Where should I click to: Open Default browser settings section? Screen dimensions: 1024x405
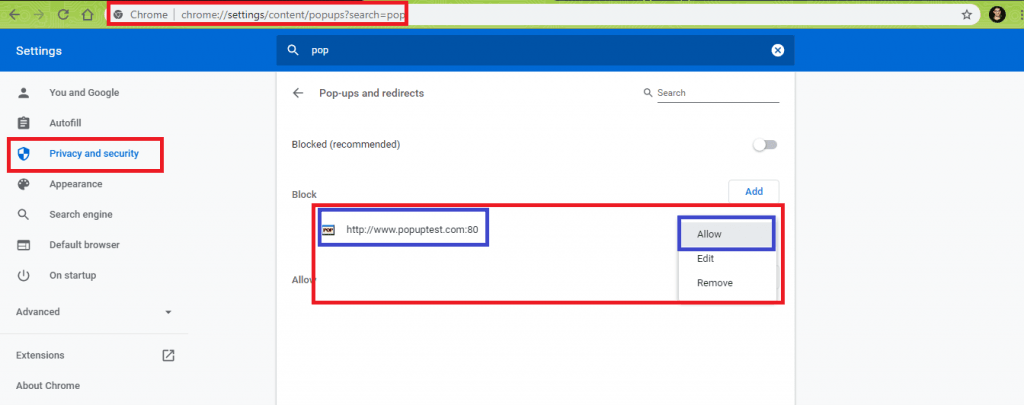(84, 245)
